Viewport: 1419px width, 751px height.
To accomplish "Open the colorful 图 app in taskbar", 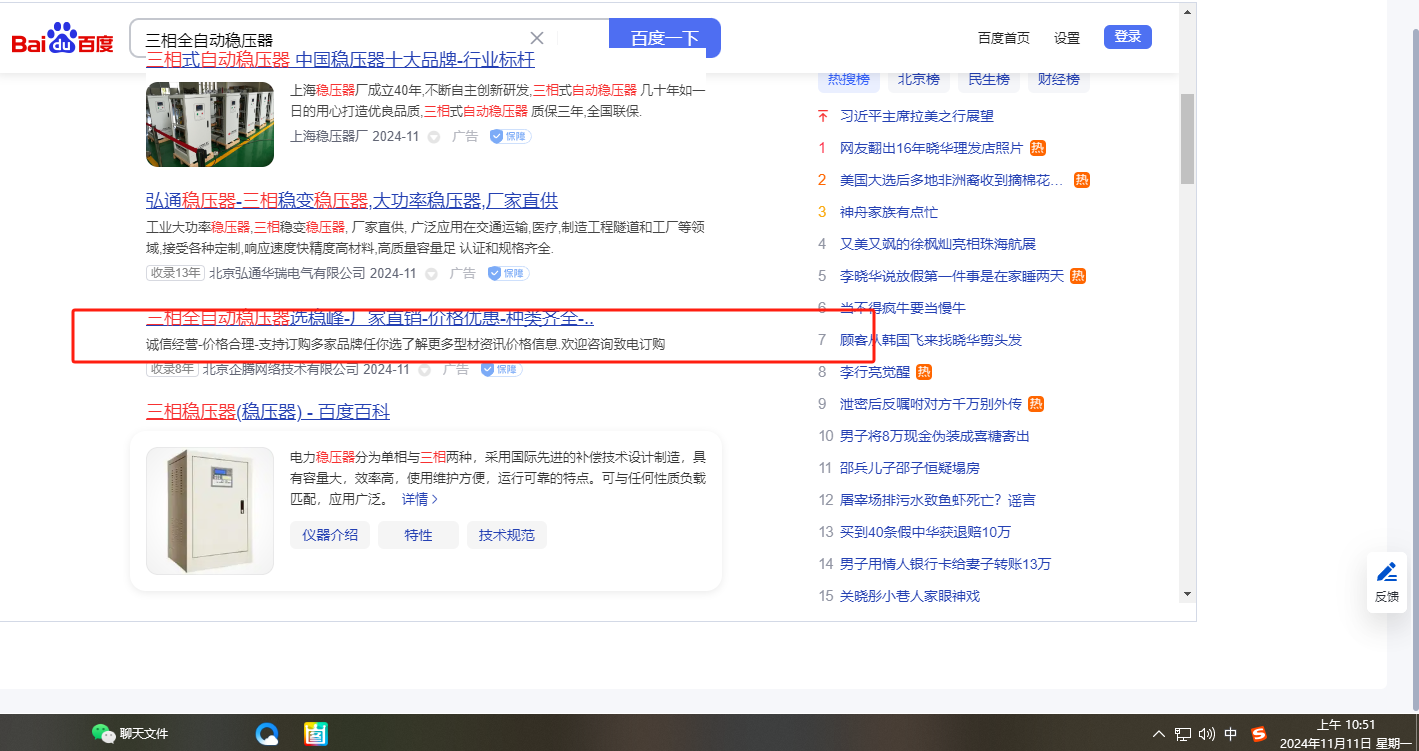I will [x=316, y=733].
